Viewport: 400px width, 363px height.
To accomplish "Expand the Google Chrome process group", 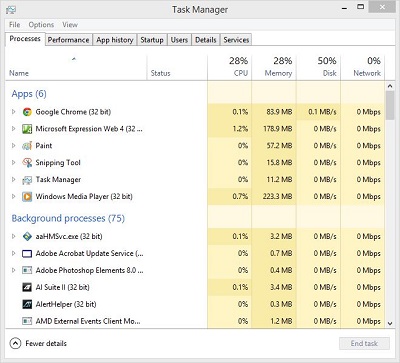I will tap(14, 112).
